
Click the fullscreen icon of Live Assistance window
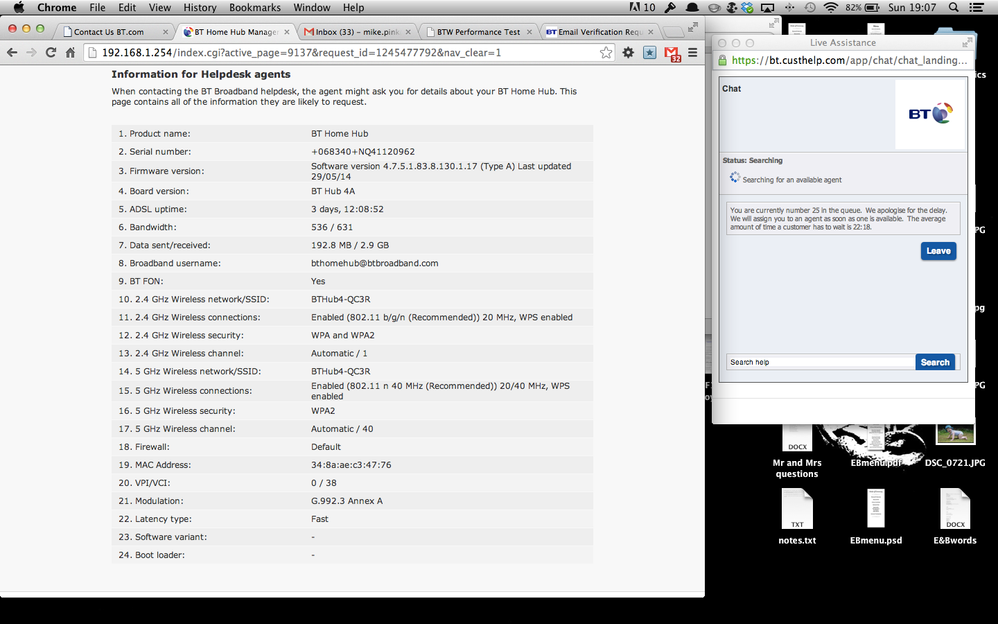(967, 42)
